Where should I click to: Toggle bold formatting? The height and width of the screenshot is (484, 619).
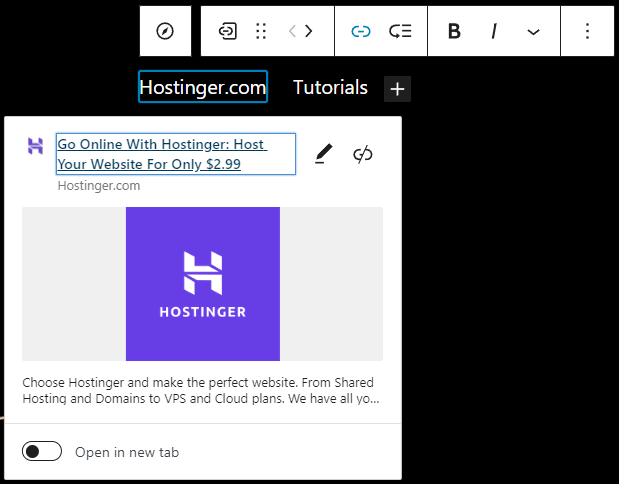(x=454, y=31)
